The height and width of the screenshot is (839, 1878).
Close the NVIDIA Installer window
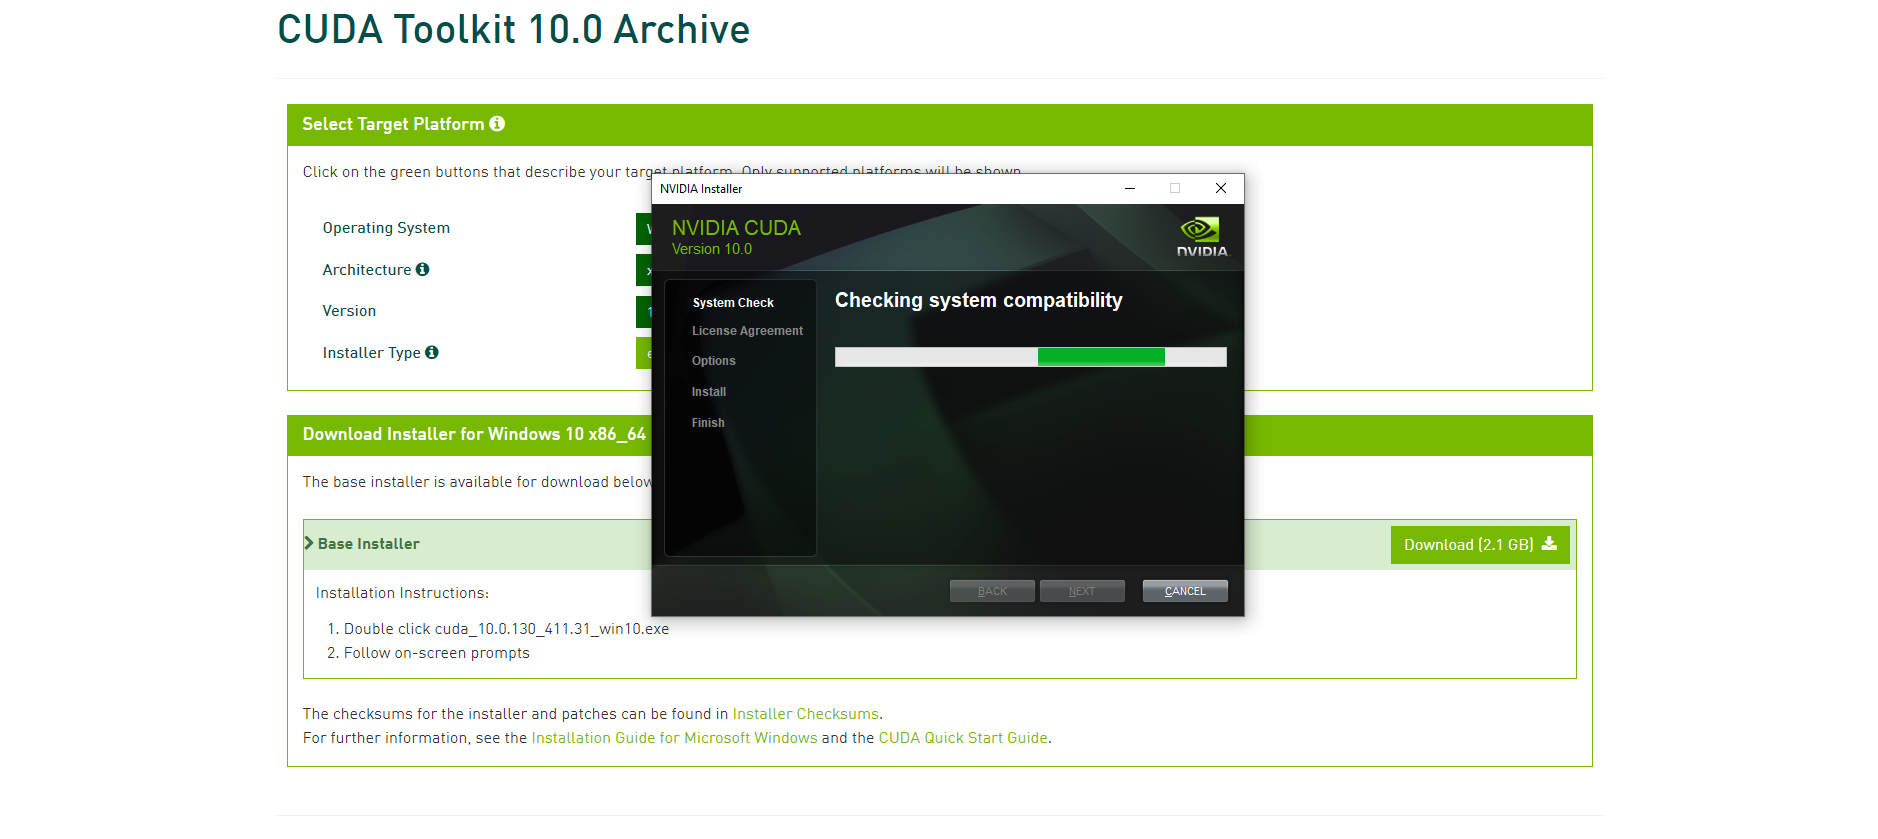point(1221,188)
